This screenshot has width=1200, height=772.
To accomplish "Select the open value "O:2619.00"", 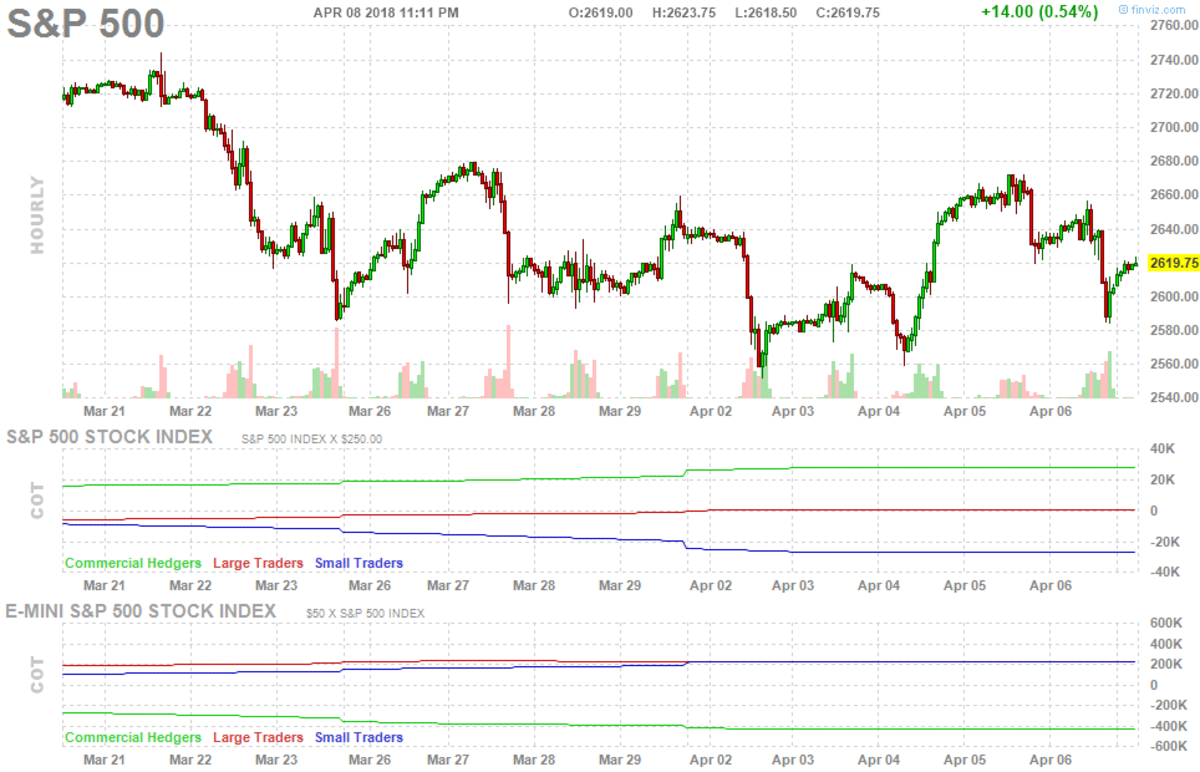I will (x=601, y=12).
